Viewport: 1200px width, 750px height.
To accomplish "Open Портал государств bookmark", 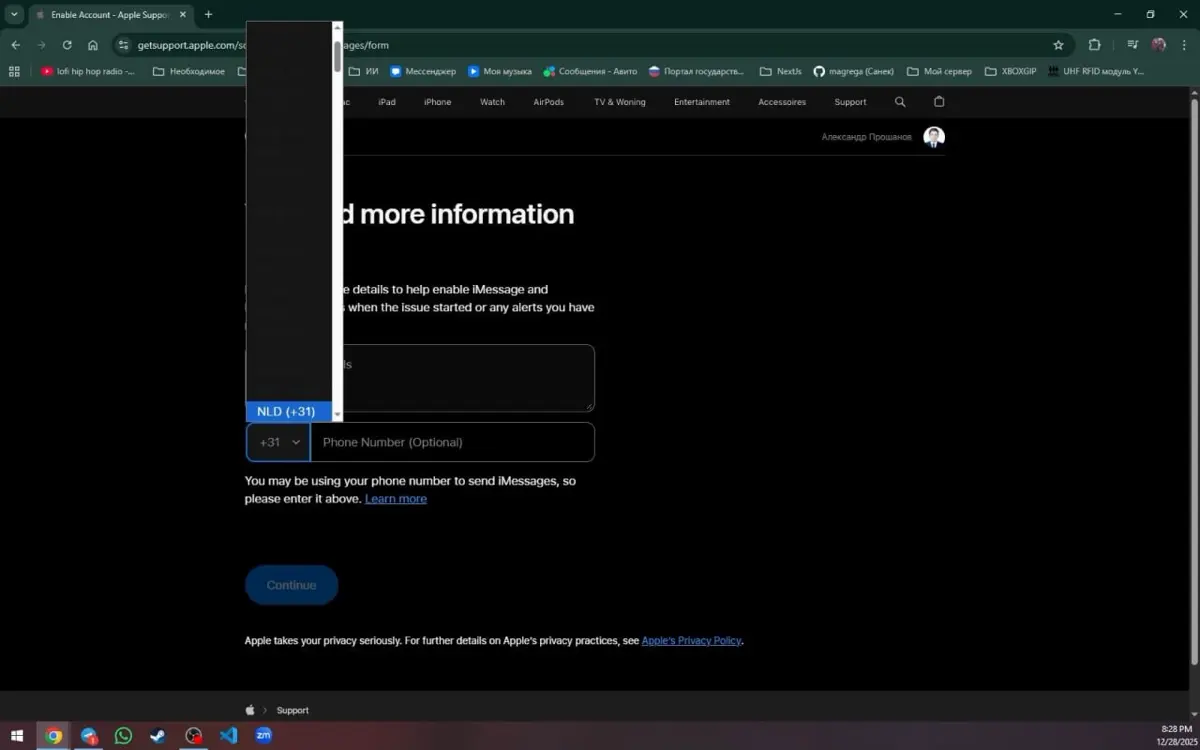I will (x=696, y=71).
